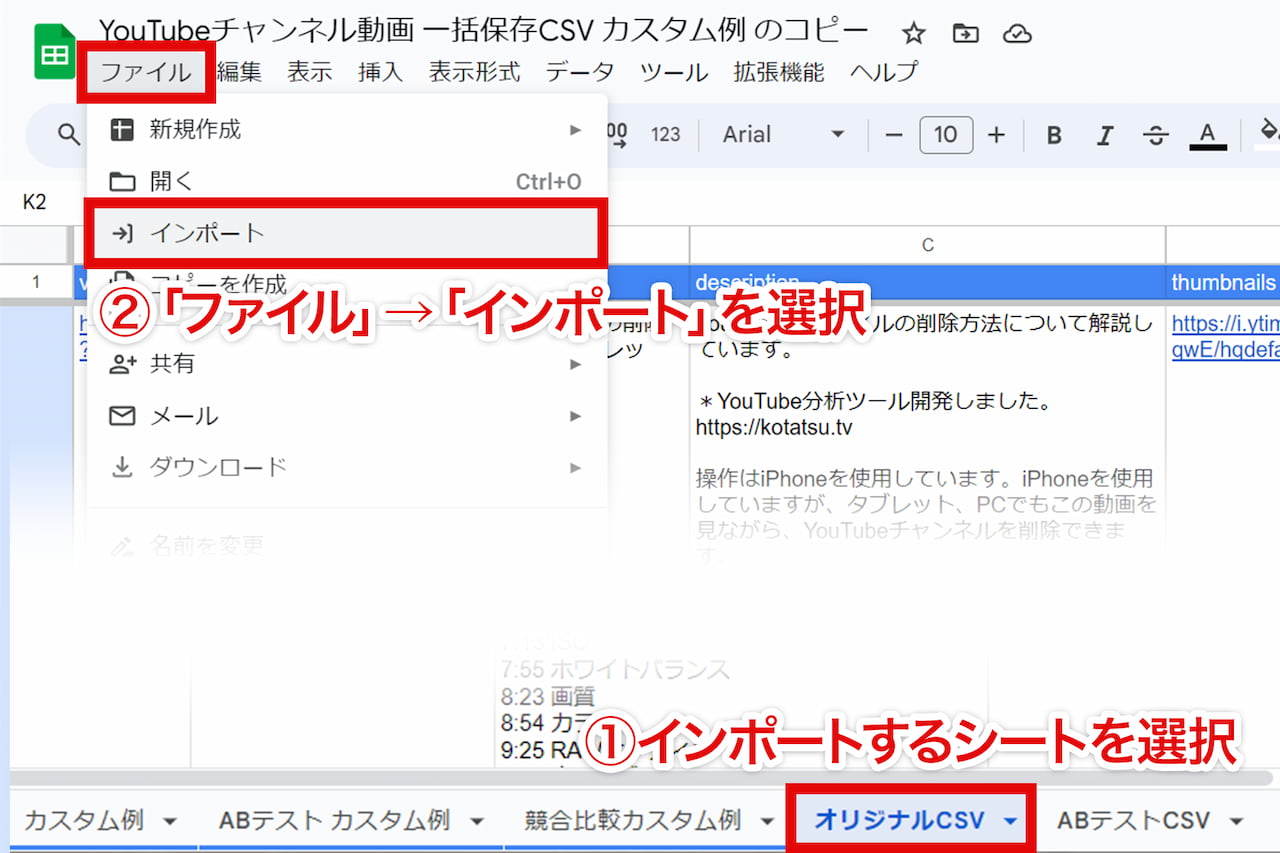Increase font size with plus button

(996, 134)
